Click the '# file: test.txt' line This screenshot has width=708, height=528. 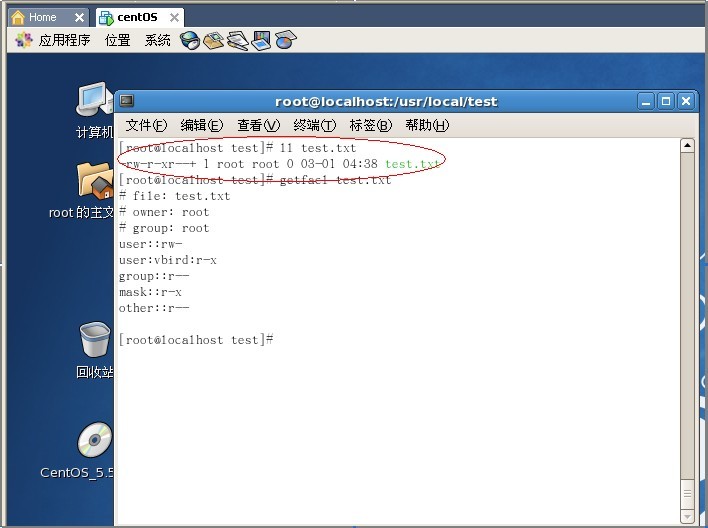(x=175, y=196)
